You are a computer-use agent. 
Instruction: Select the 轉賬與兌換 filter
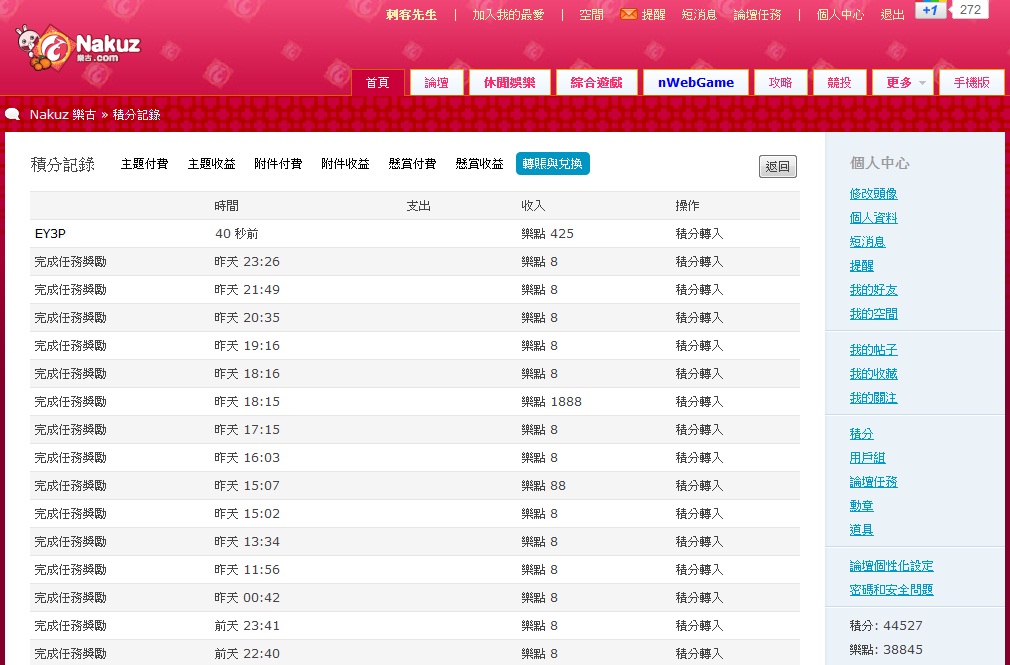tap(553, 164)
